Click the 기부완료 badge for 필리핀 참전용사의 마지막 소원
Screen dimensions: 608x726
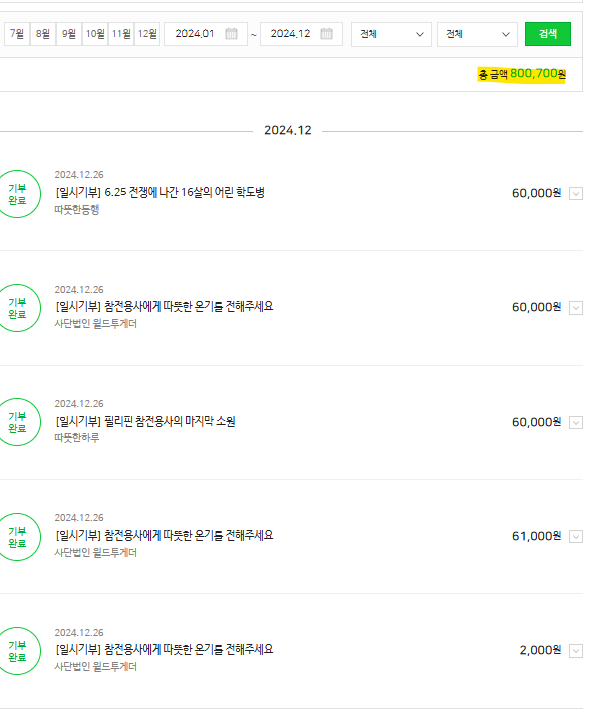click(x=18, y=422)
